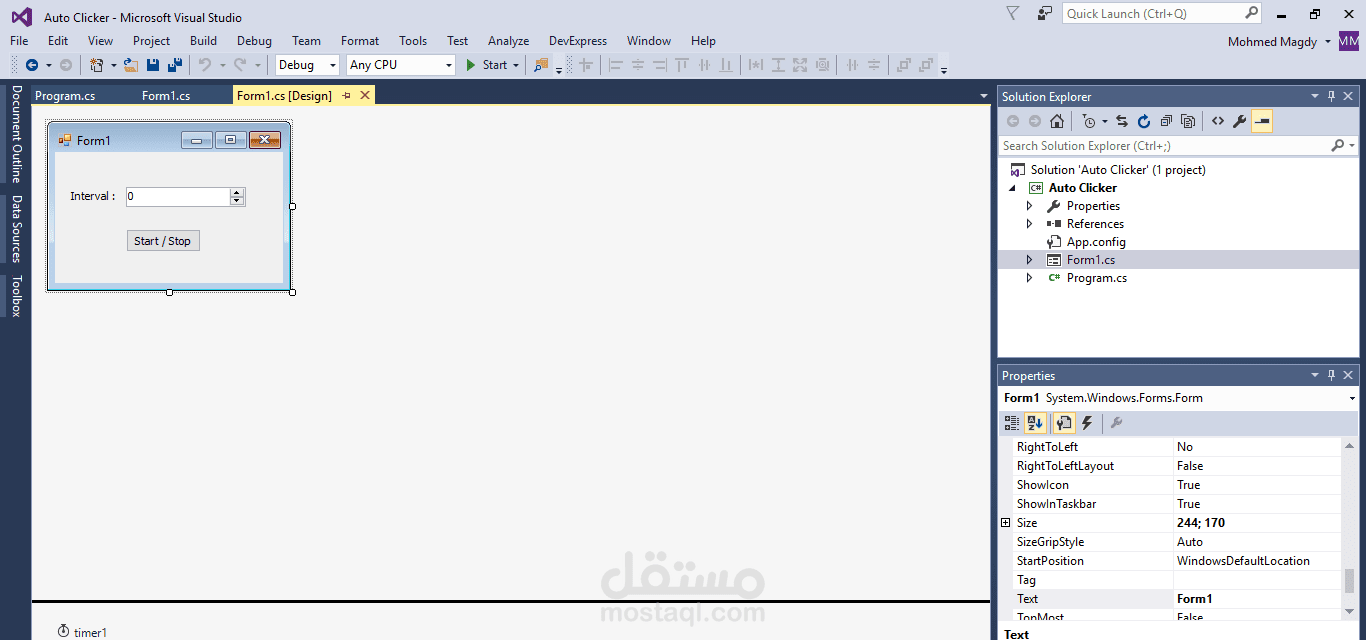Open the Build menu
The height and width of the screenshot is (640, 1366).
pos(203,41)
